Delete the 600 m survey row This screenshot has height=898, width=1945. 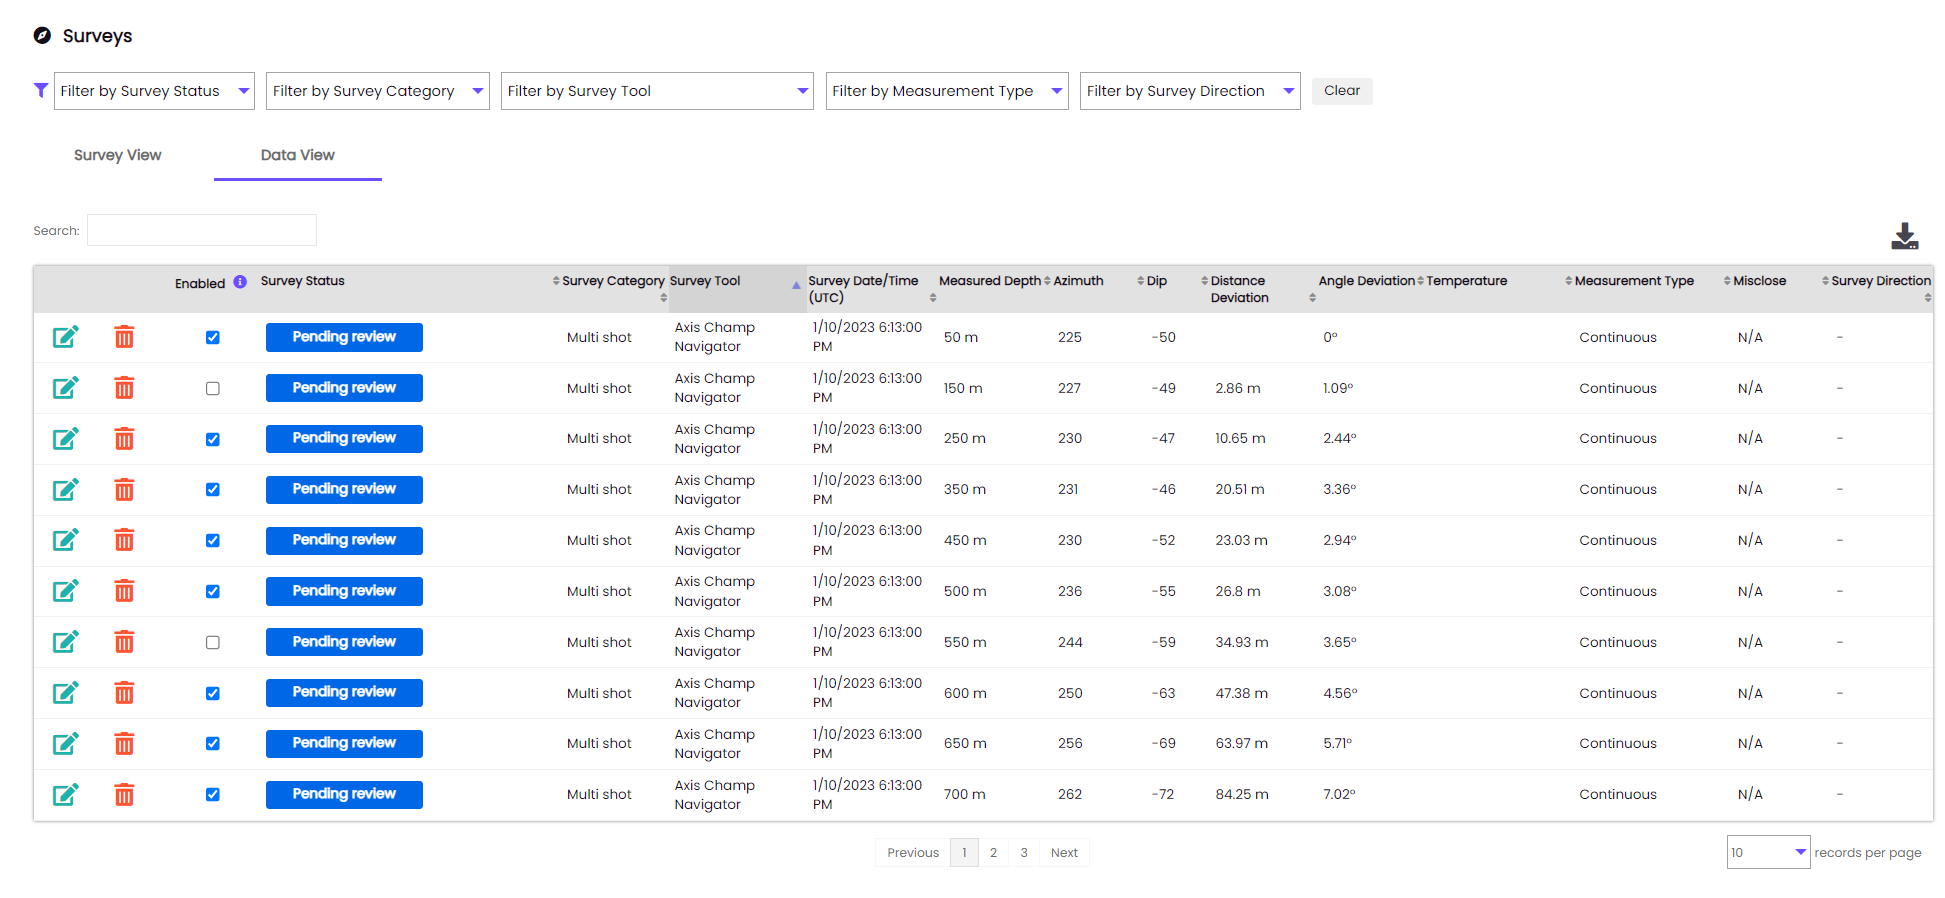click(x=124, y=693)
